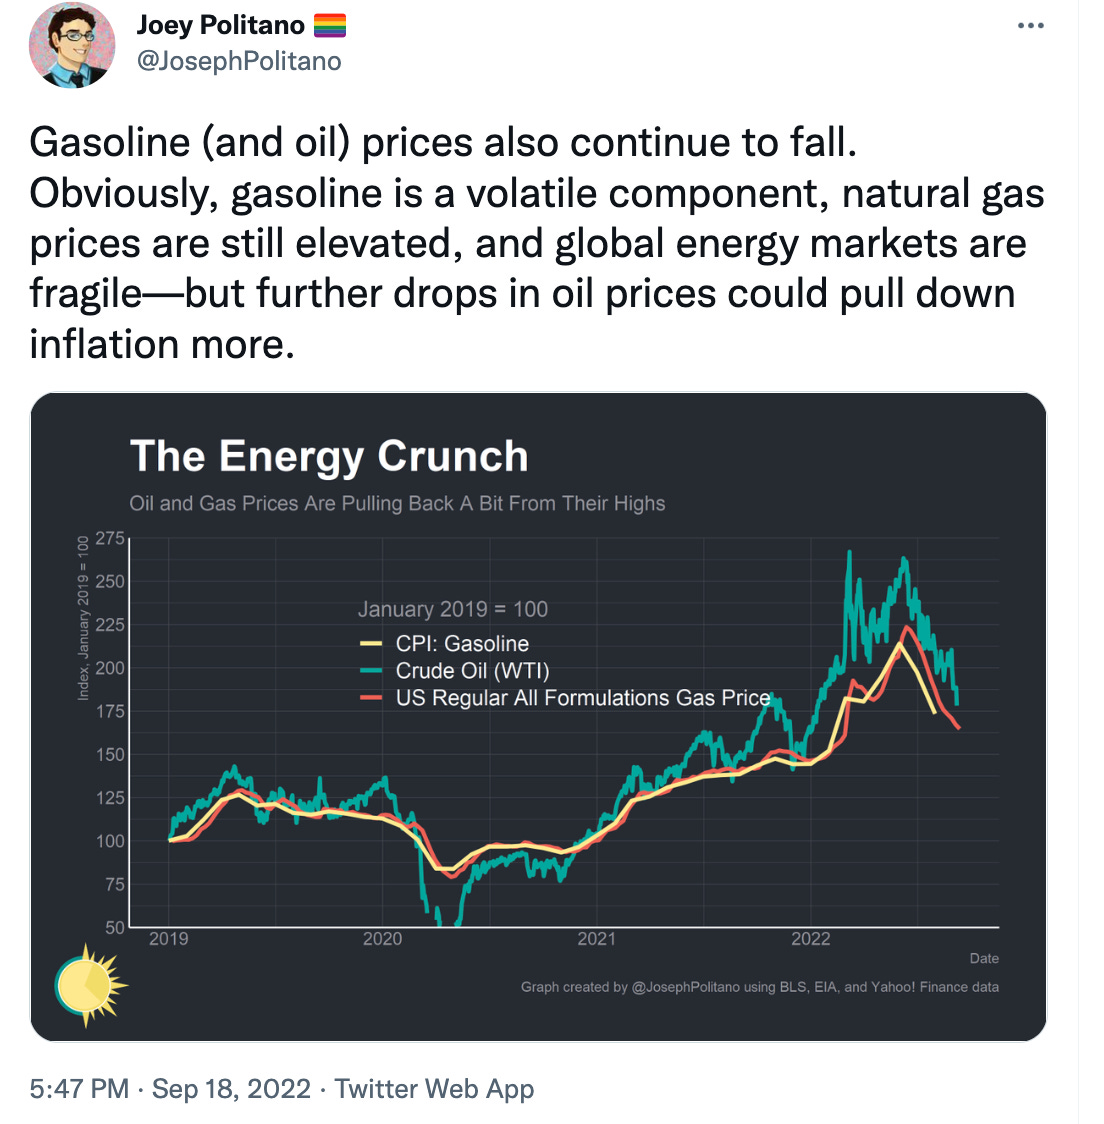
Task: Click the 2019 label on the date axis
Action: (168, 939)
